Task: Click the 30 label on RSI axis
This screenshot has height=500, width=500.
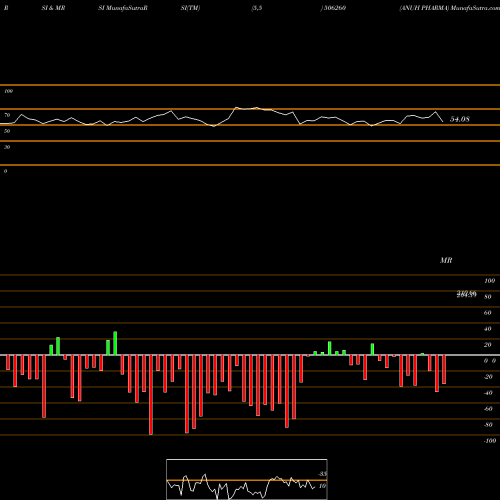Action: (7, 147)
